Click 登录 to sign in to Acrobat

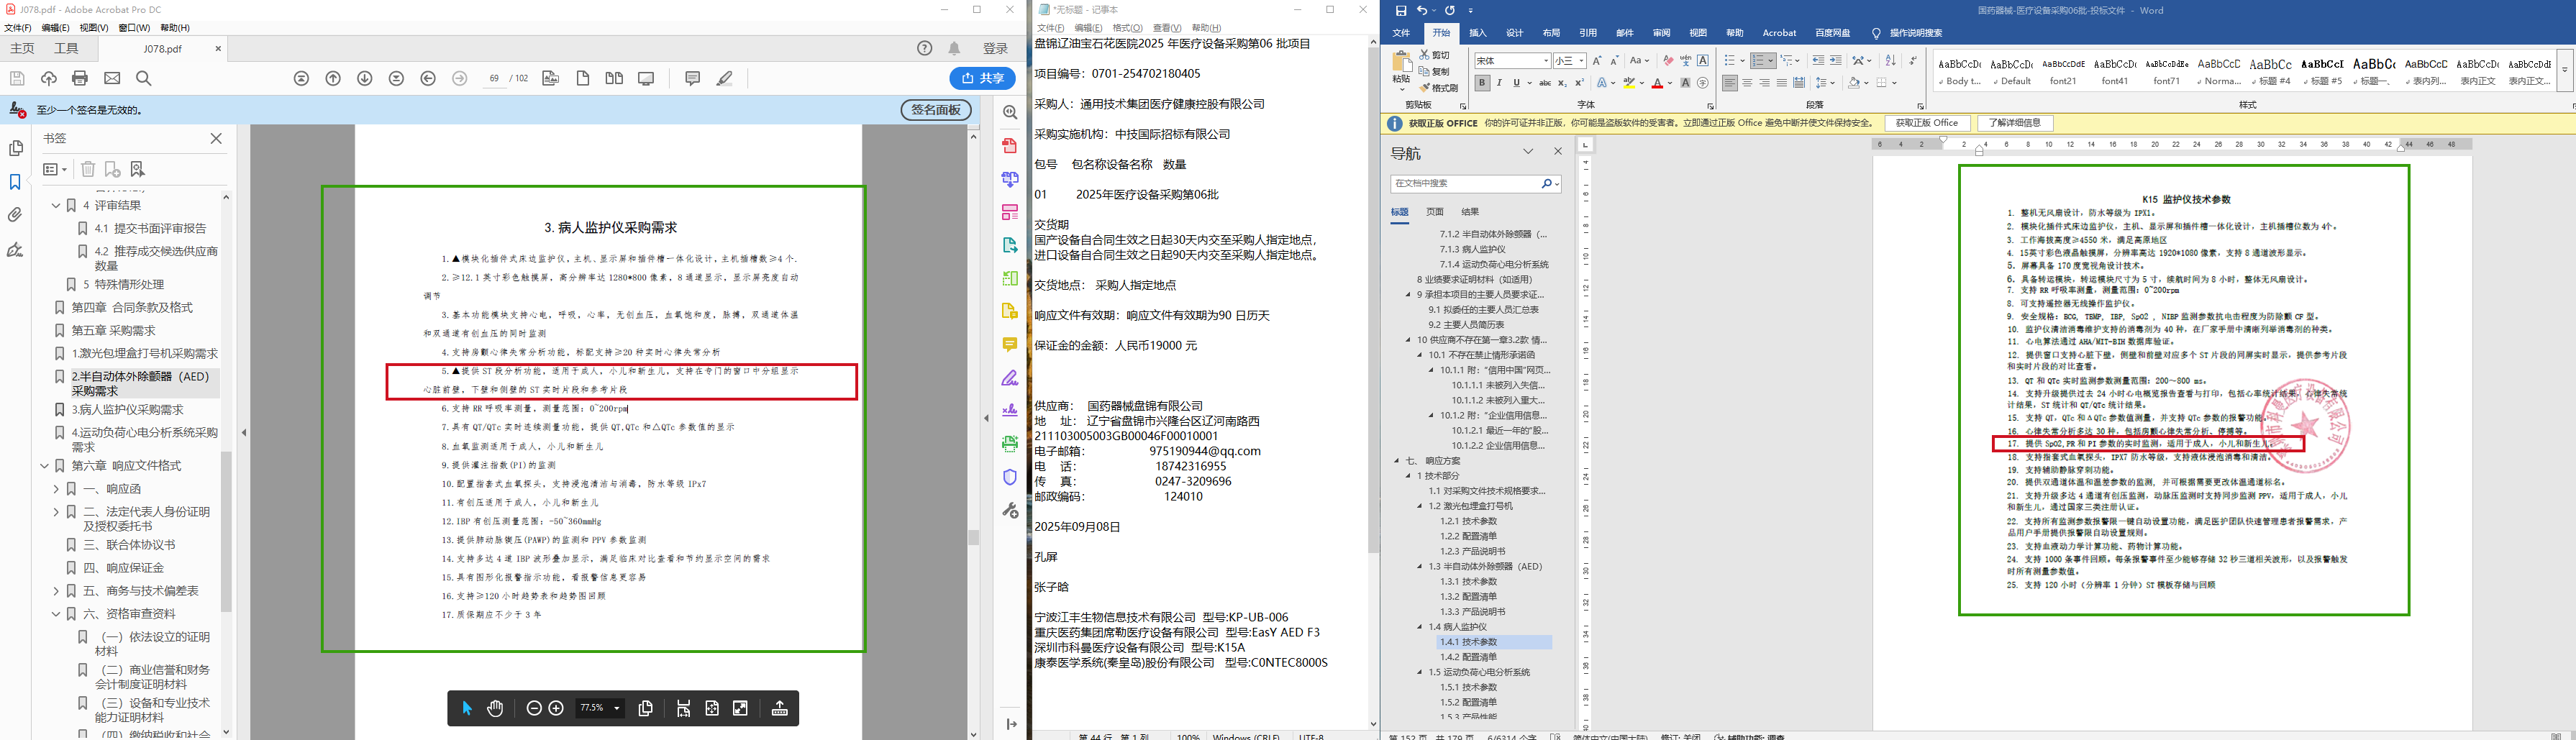pyautogui.click(x=995, y=48)
